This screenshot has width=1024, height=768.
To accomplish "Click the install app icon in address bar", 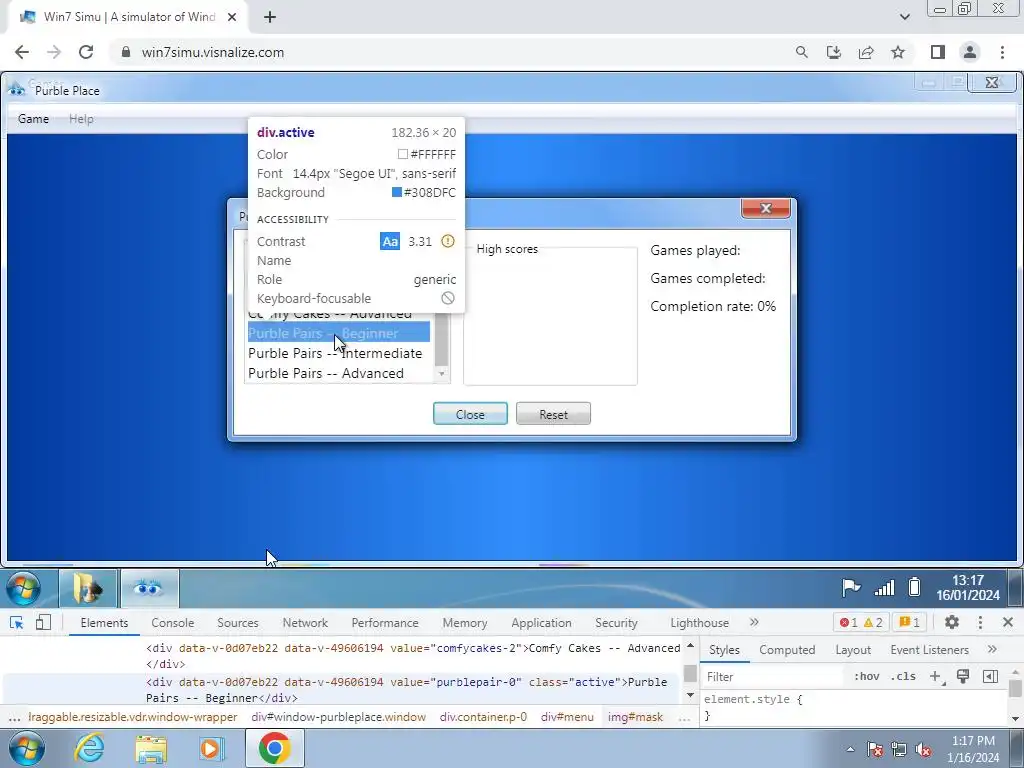I will tap(833, 52).
